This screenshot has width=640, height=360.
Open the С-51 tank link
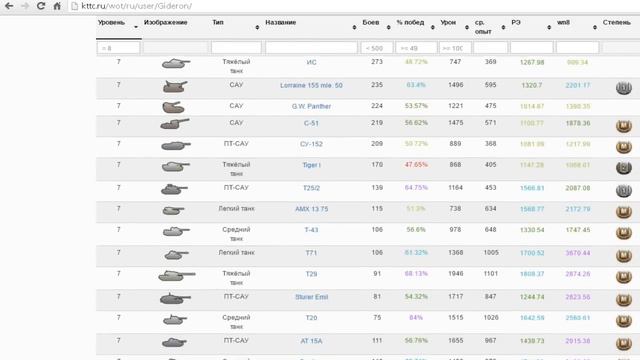pos(311,123)
